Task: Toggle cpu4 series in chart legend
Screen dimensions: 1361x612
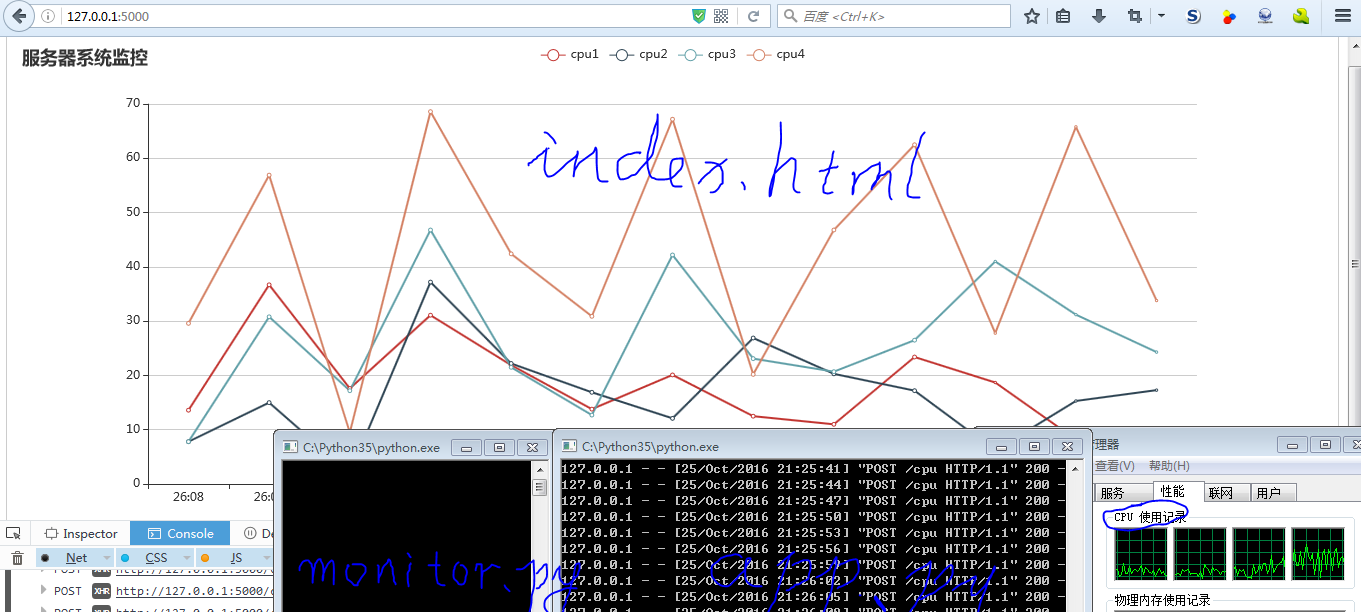Action: [777, 54]
